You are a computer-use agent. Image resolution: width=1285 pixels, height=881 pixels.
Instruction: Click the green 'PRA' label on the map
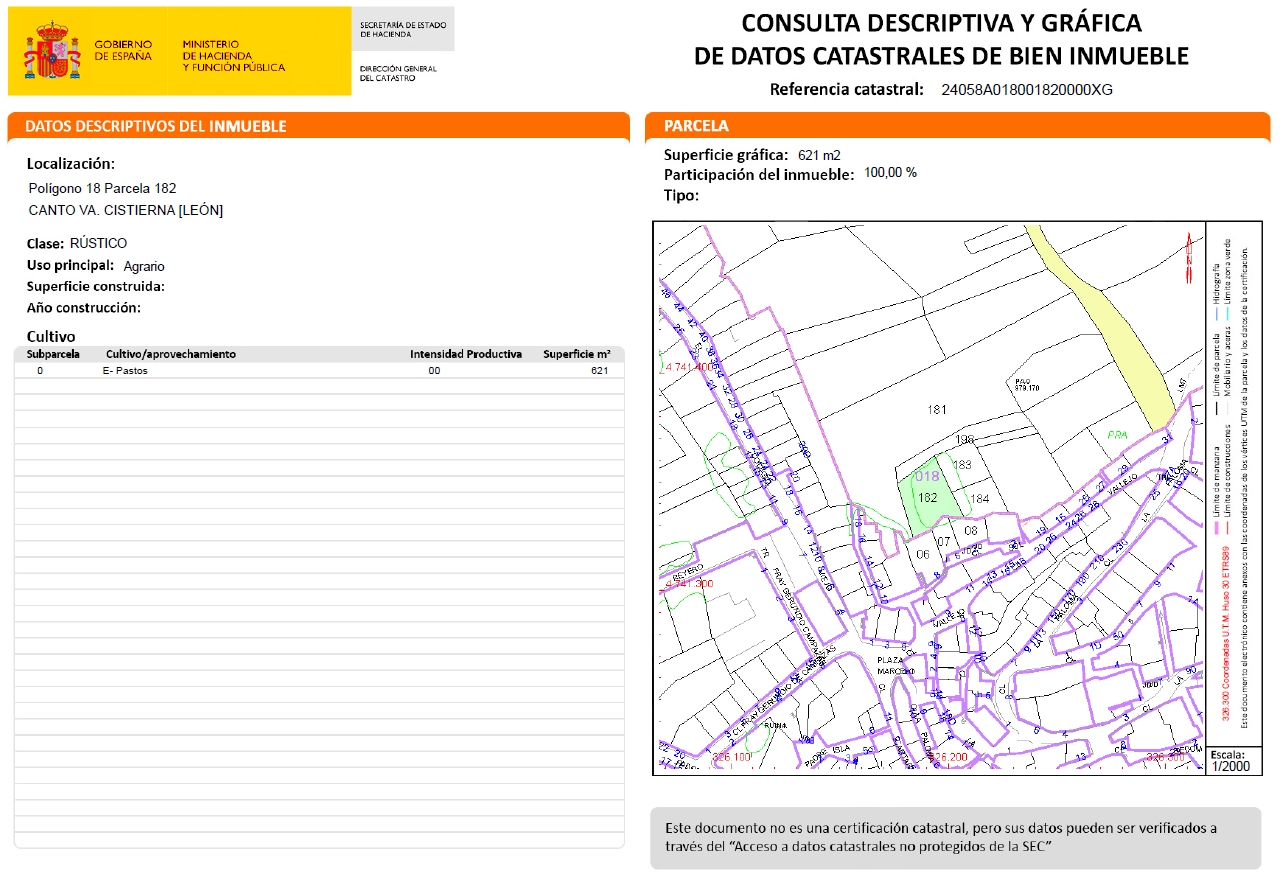pos(1116,435)
